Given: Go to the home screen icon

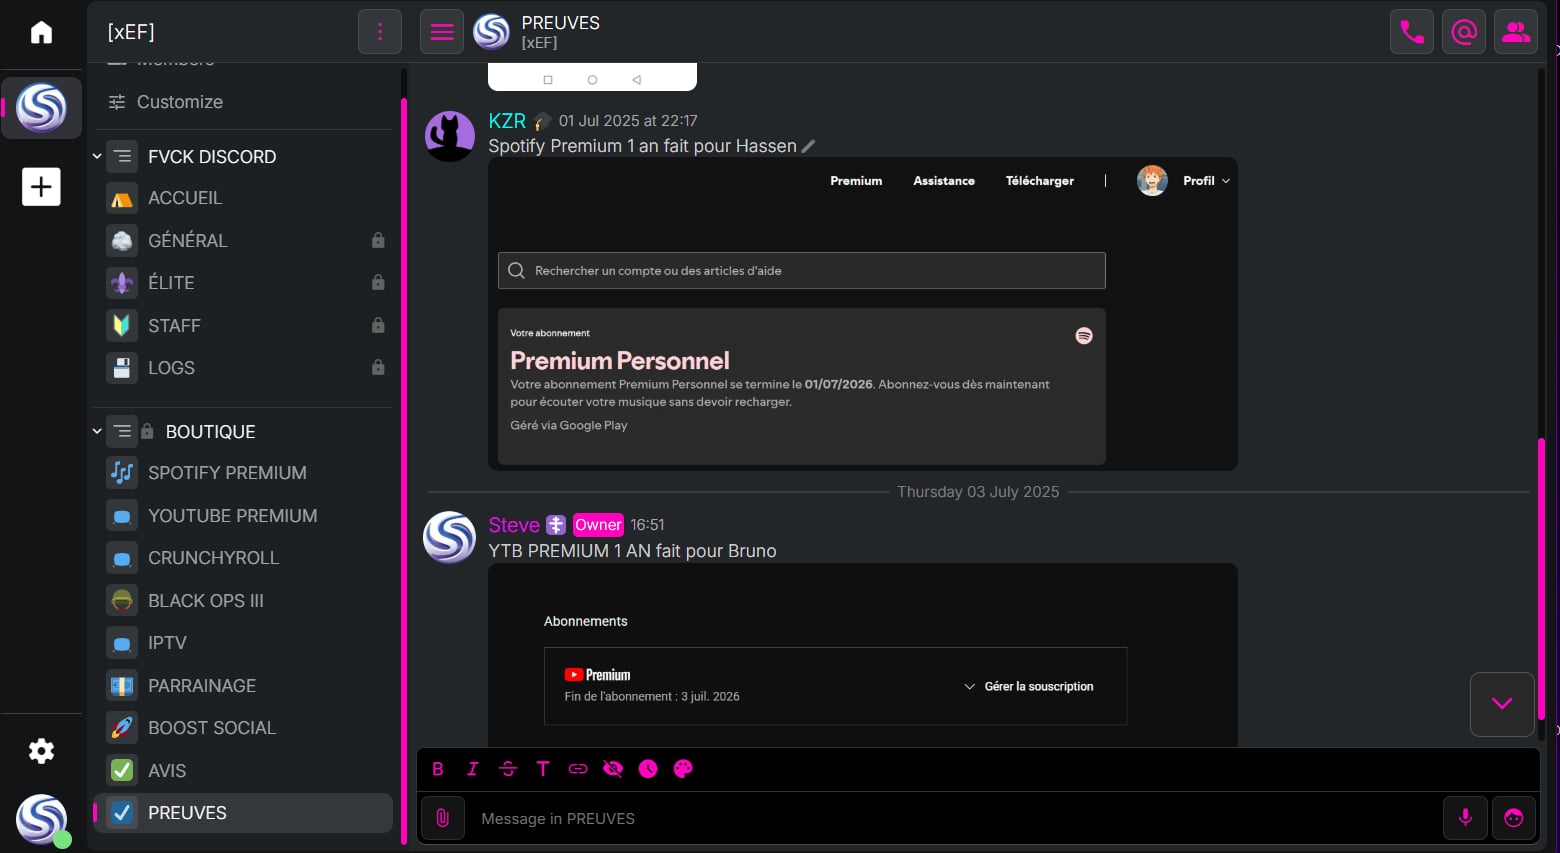Looking at the screenshot, I should [41, 33].
